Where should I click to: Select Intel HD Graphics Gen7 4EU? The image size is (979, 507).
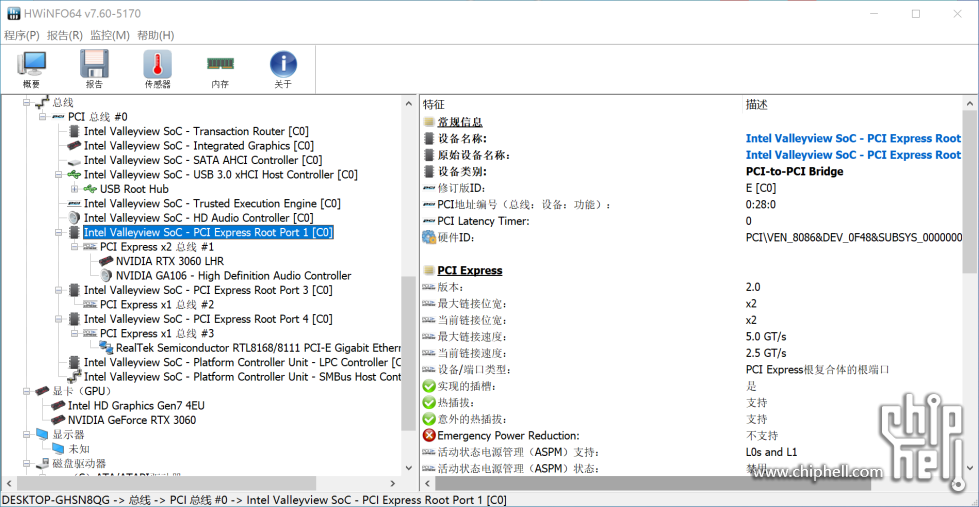click(136, 406)
